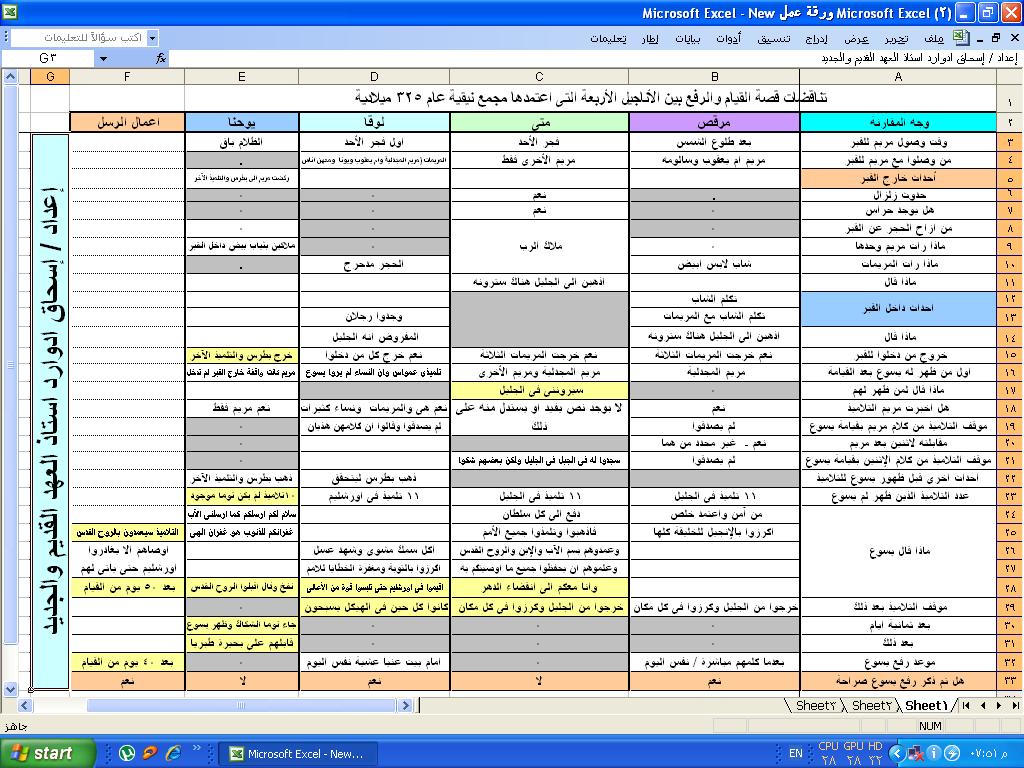Click inside the formula bar text
The height and width of the screenshot is (768, 1024).
[x=600, y=59]
